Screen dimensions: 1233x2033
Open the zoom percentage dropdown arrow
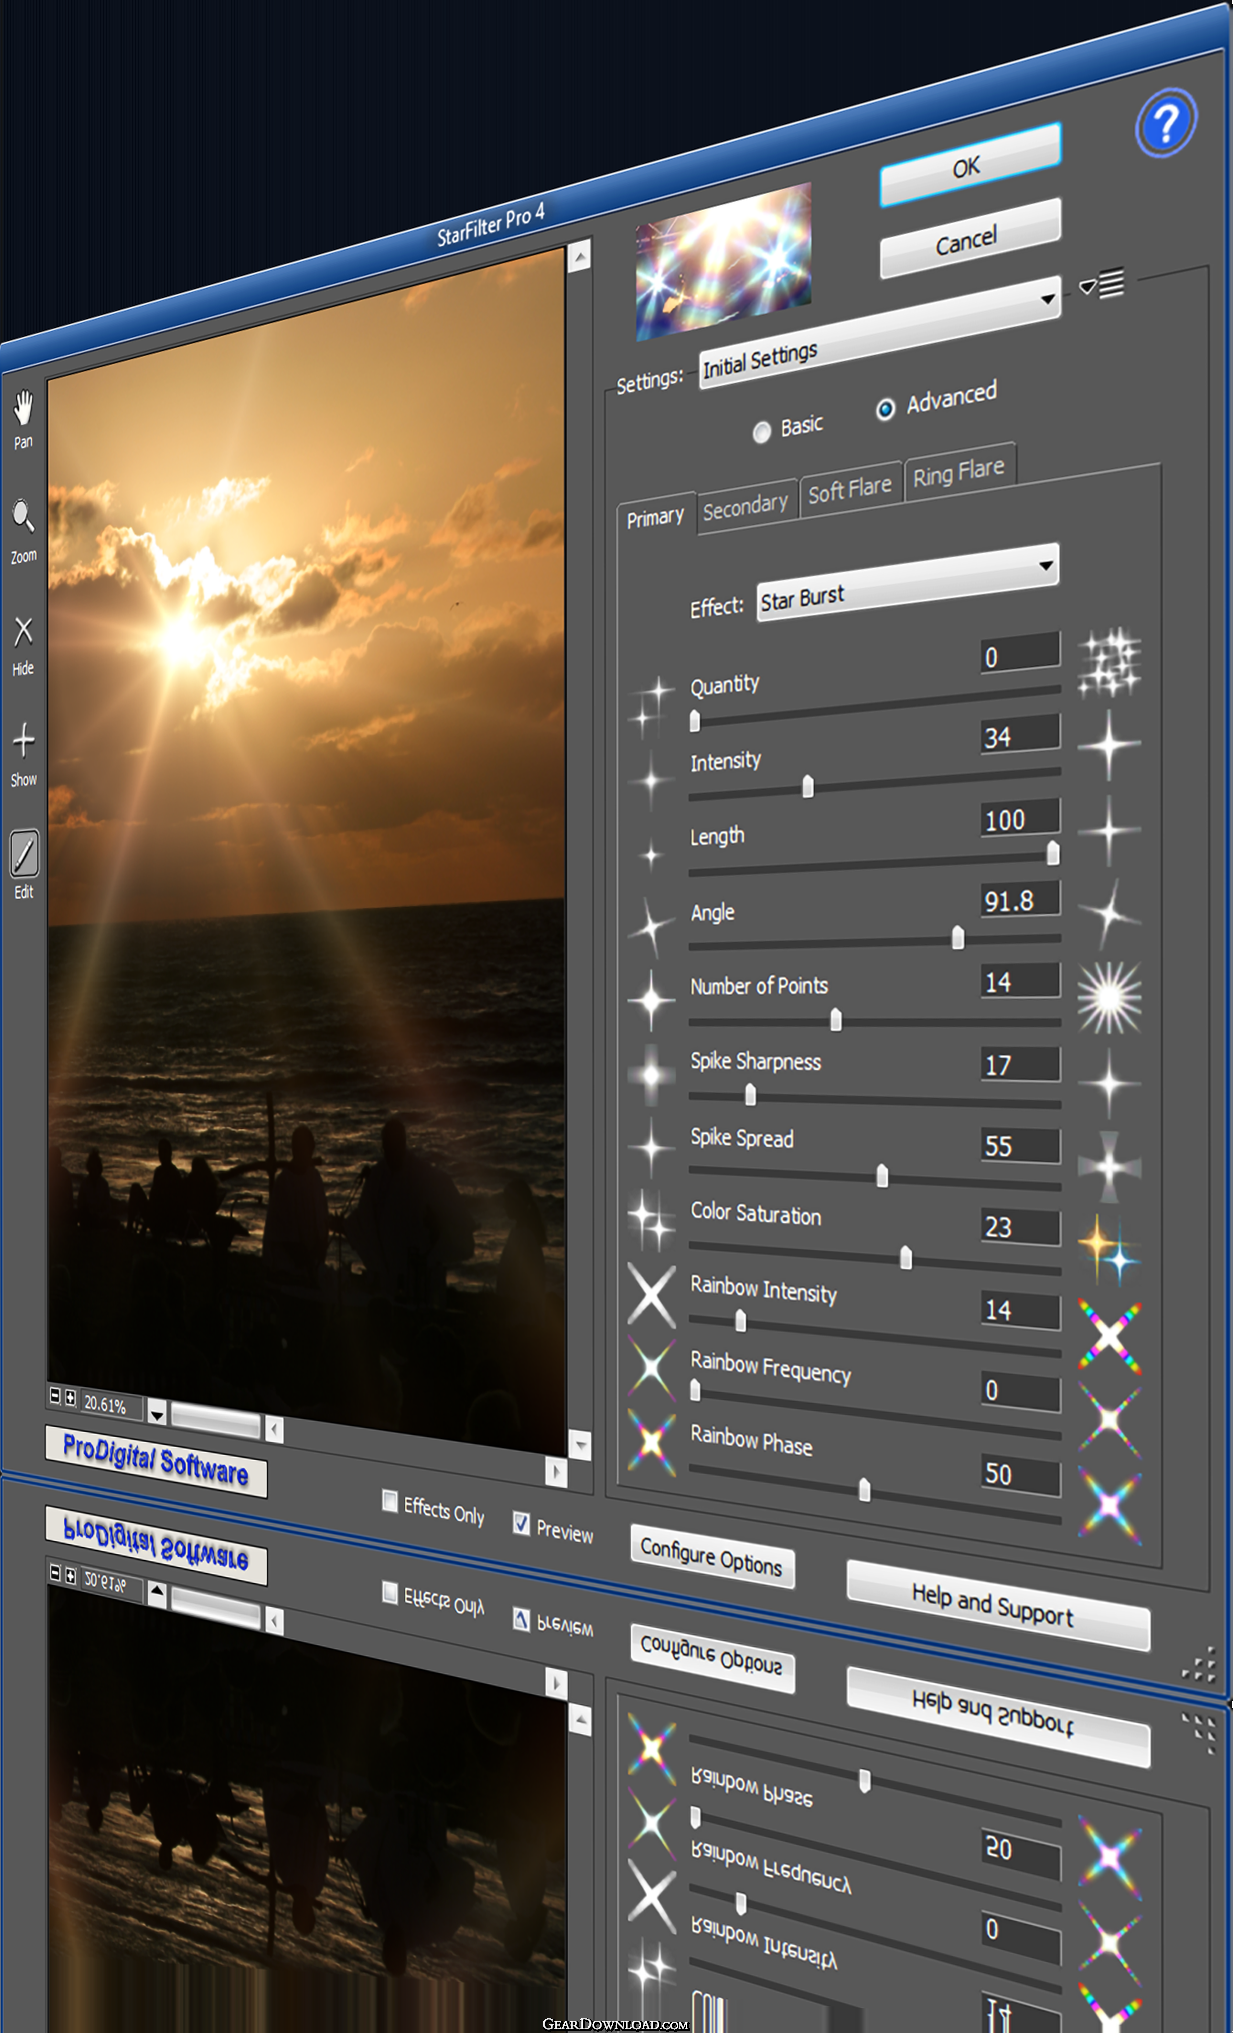pos(157,1412)
